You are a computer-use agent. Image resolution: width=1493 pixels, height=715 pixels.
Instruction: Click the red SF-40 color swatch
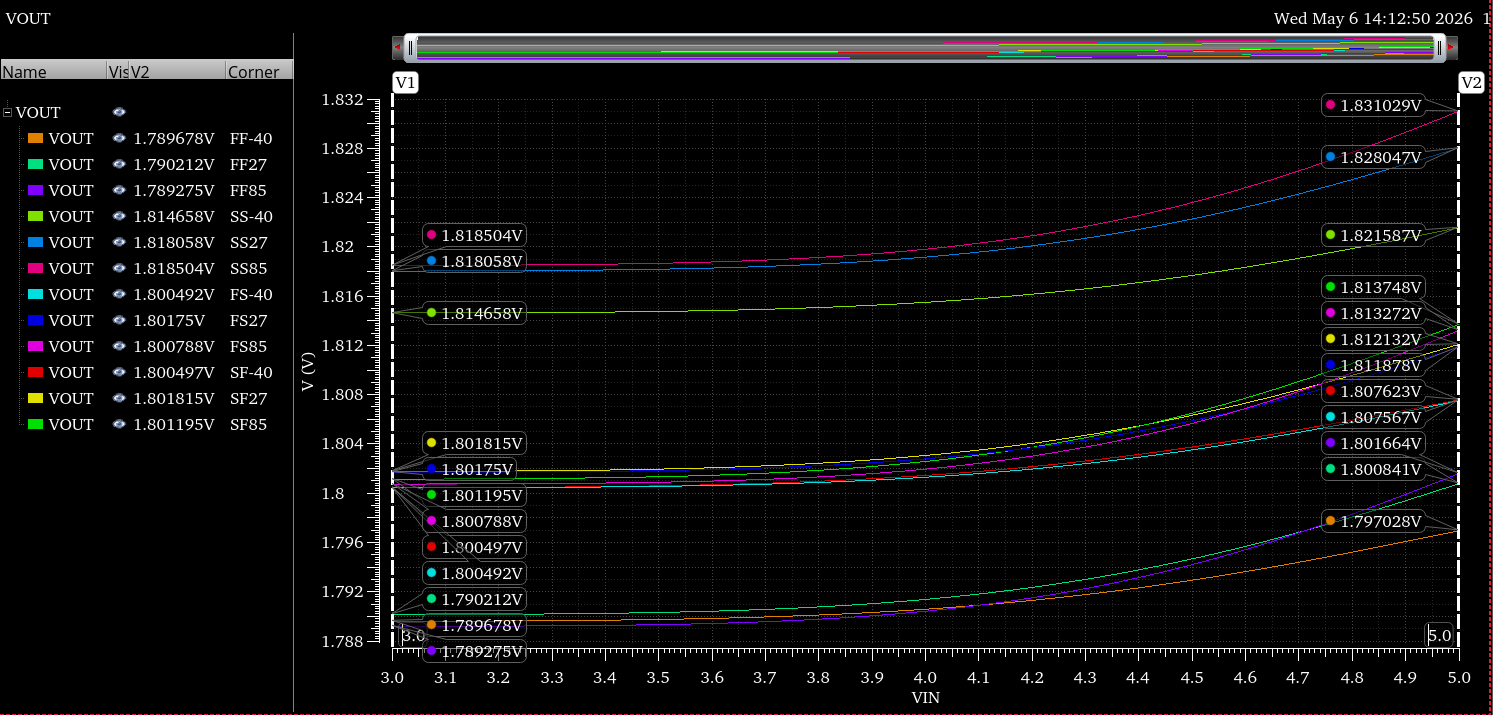coord(35,372)
